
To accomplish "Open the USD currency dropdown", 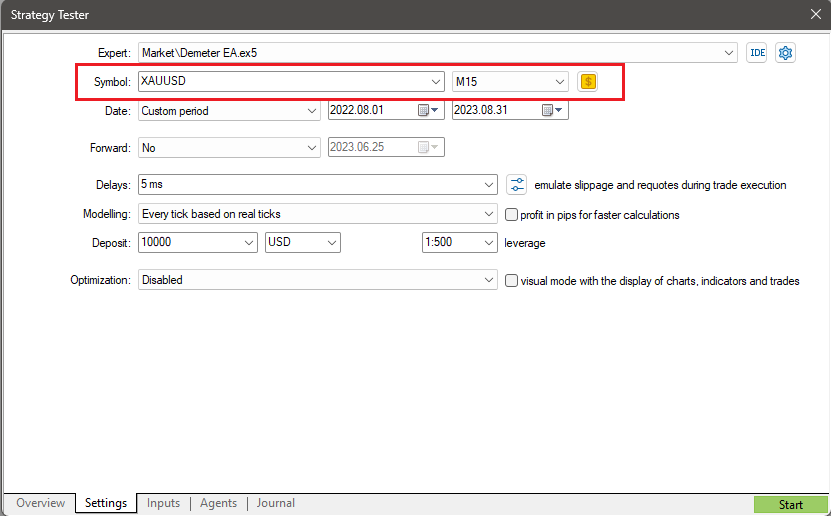I will pyautogui.click(x=332, y=243).
